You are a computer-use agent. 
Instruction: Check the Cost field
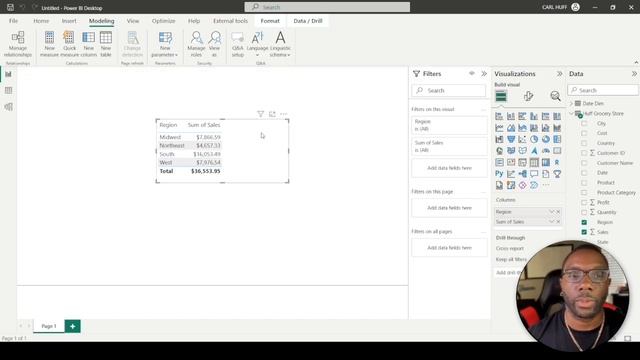[x=584, y=133]
